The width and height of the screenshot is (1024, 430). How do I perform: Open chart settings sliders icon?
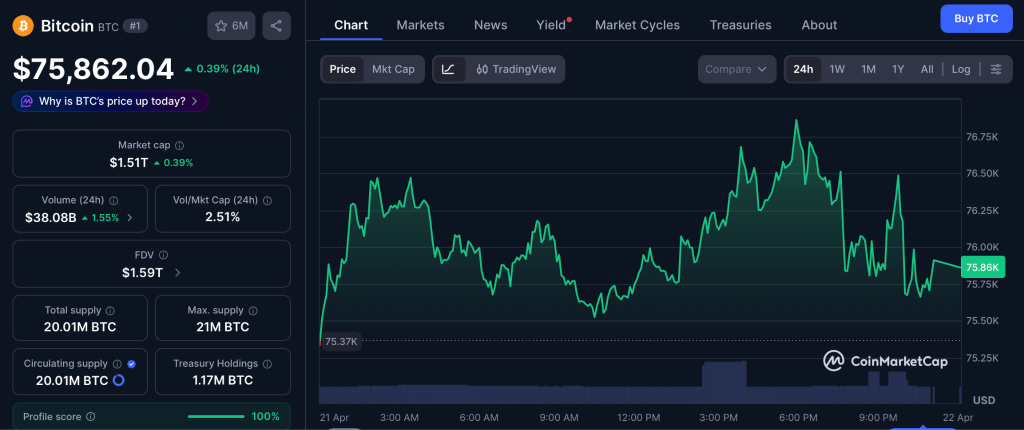(x=995, y=69)
